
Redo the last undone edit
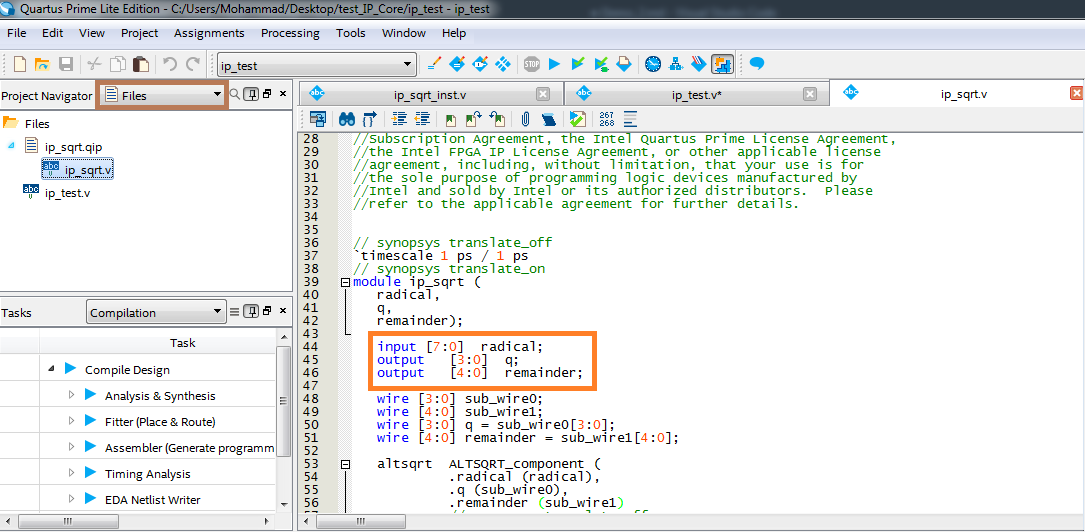194,65
